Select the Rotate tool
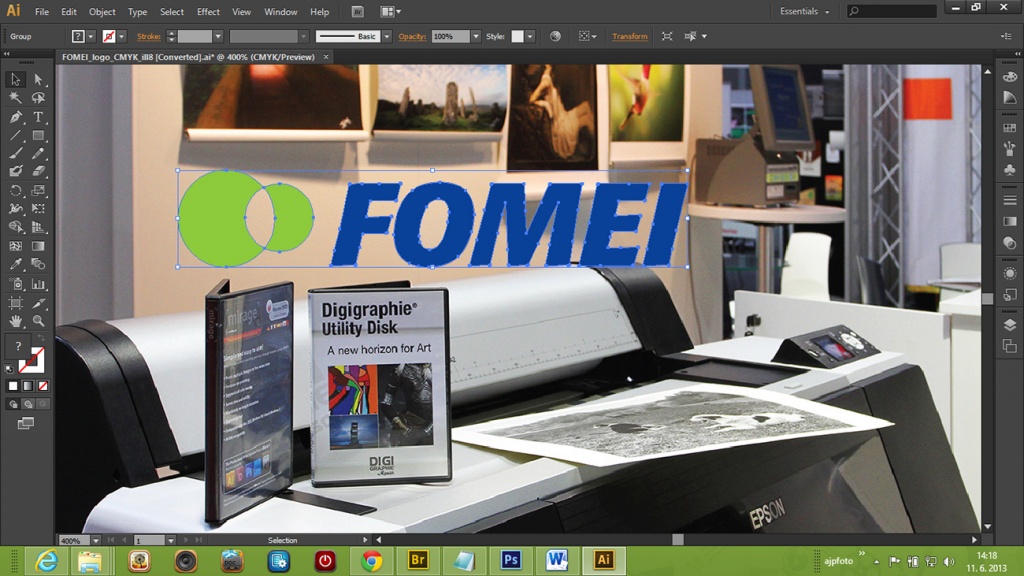This screenshot has height=576, width=1024. click(16, 191)
